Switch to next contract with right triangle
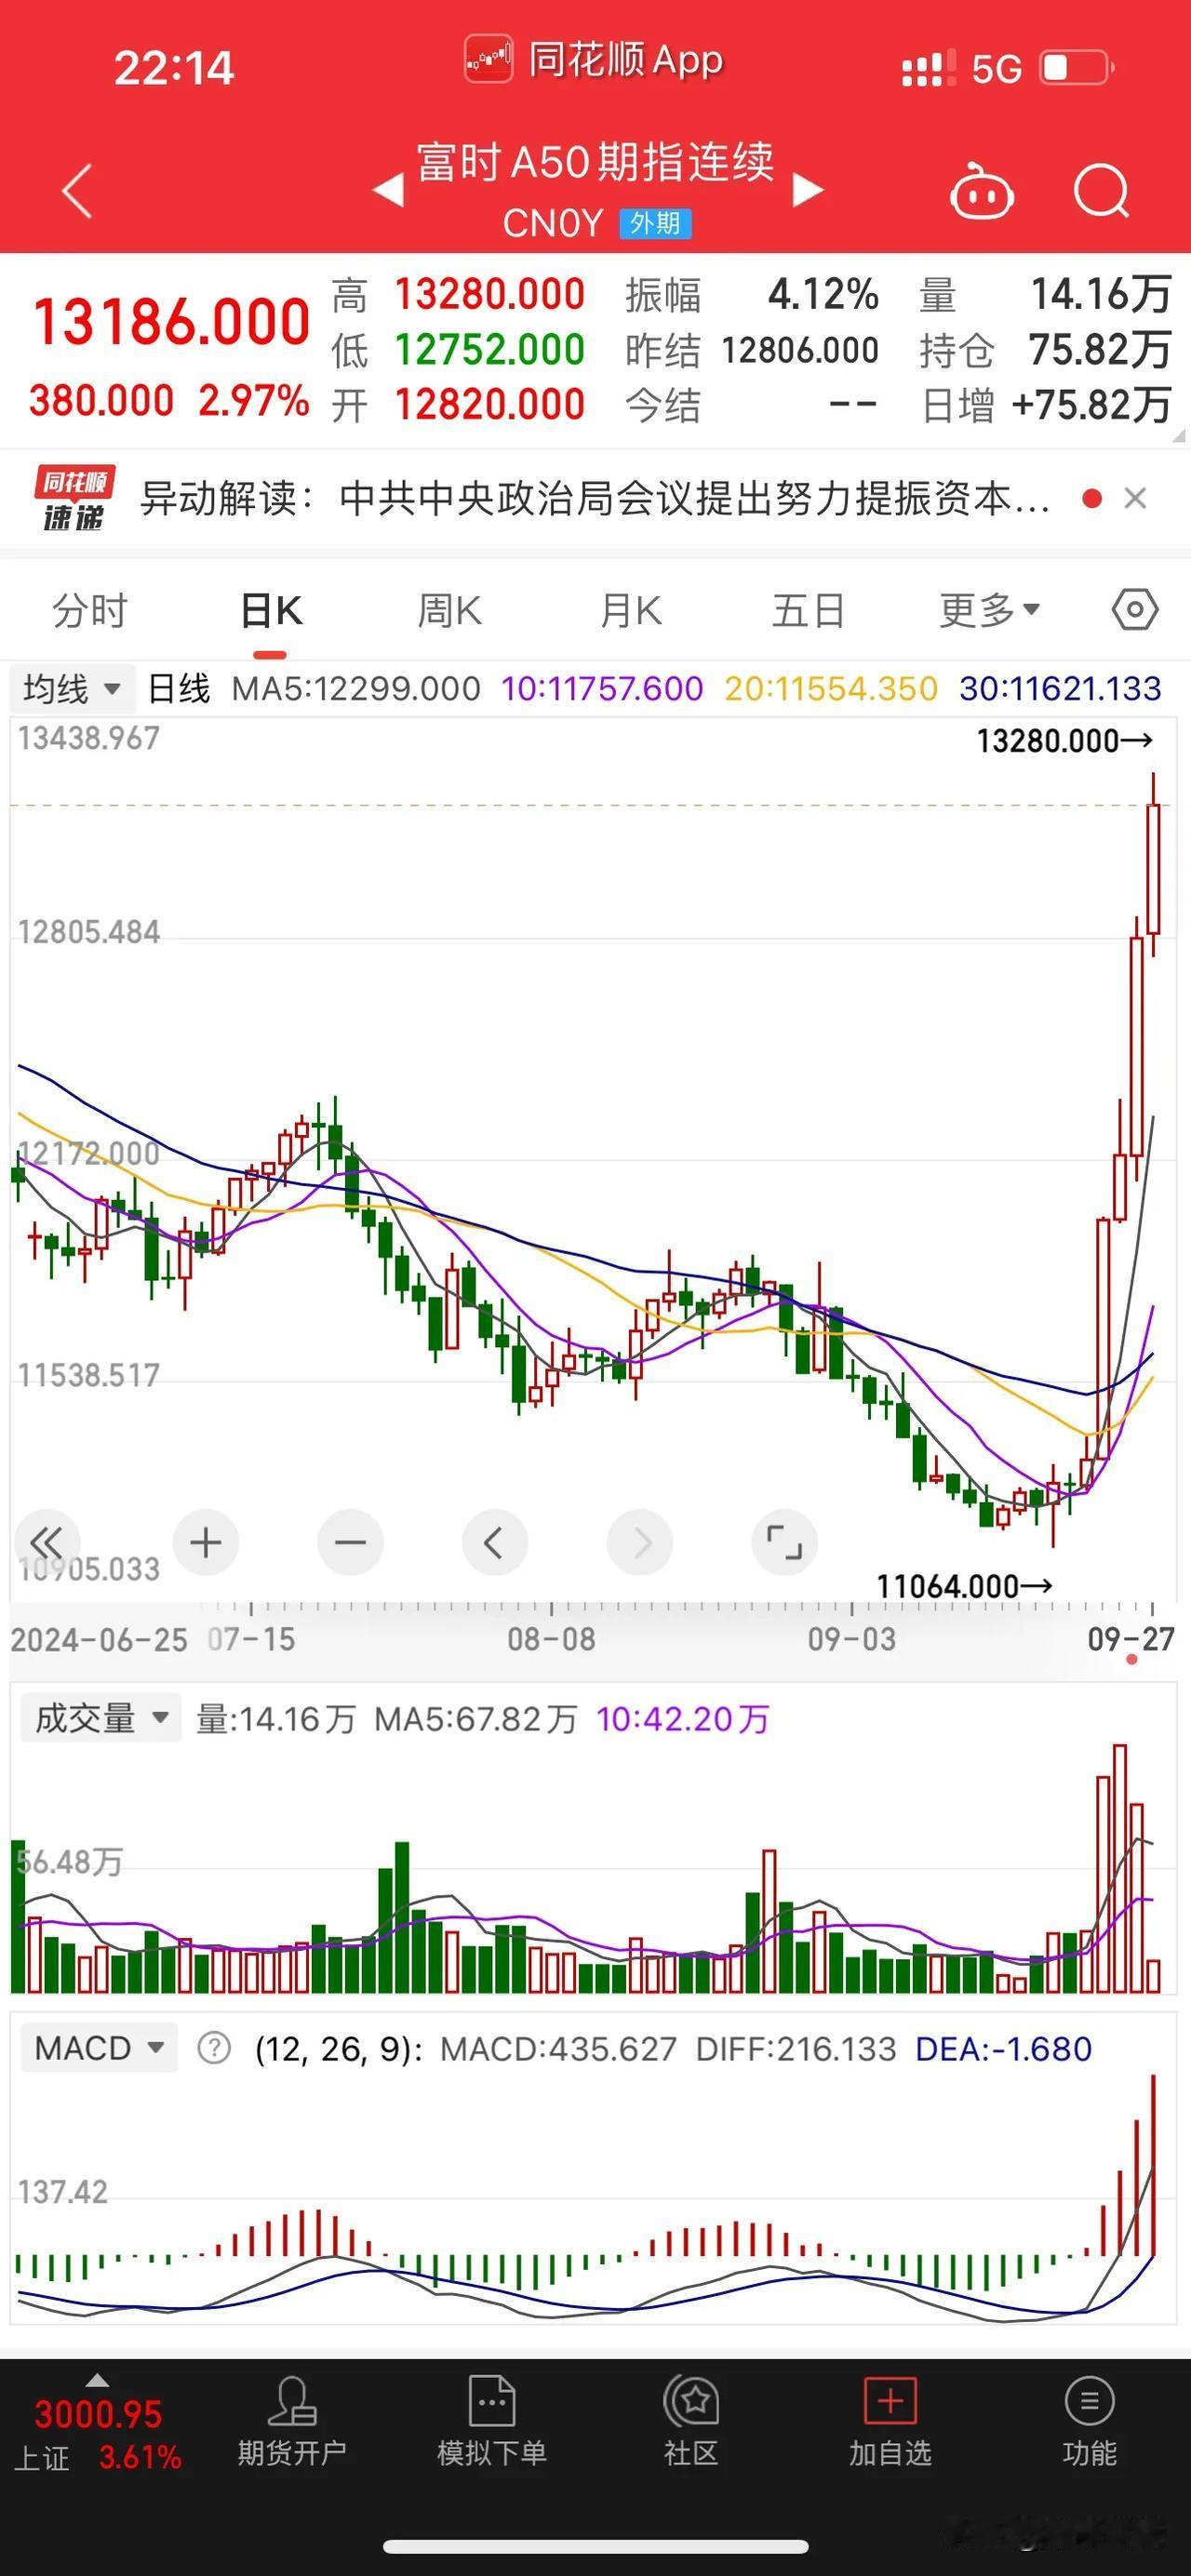The width and height of the screenshot is (1191, 2576). (807, 189)
